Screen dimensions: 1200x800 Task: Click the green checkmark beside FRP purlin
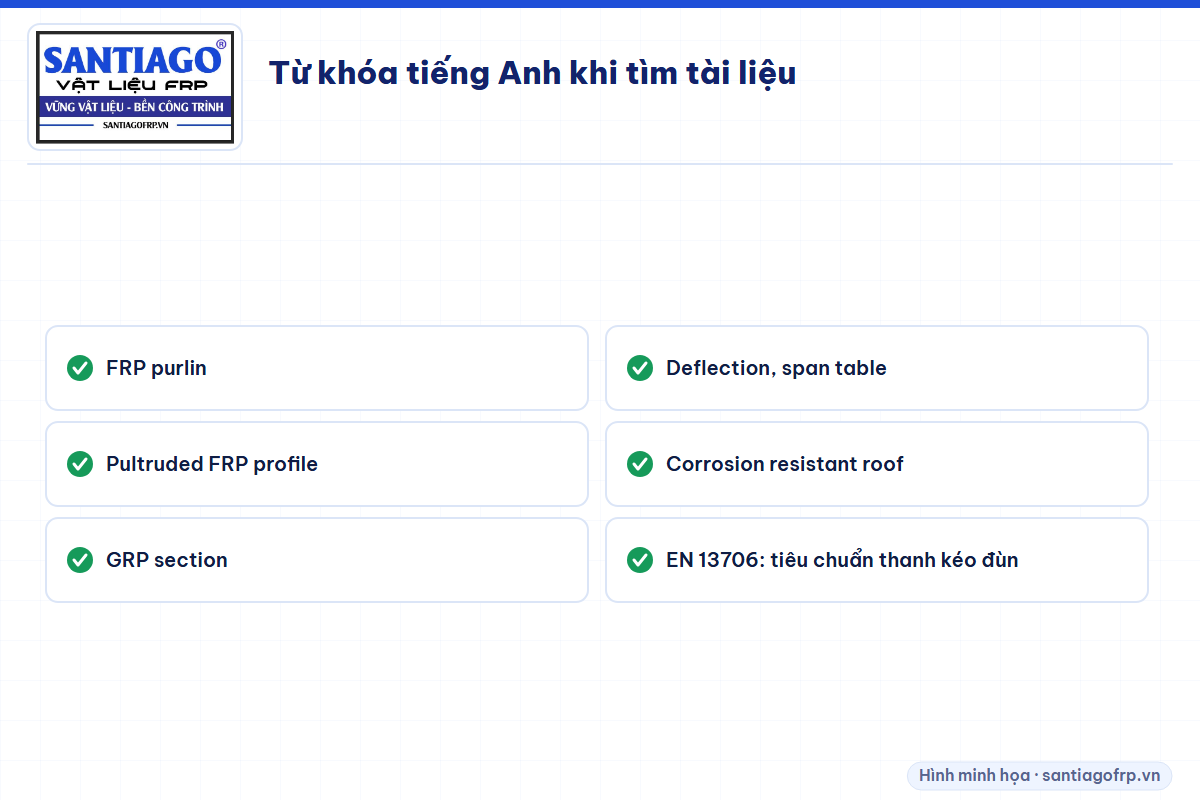80,368
